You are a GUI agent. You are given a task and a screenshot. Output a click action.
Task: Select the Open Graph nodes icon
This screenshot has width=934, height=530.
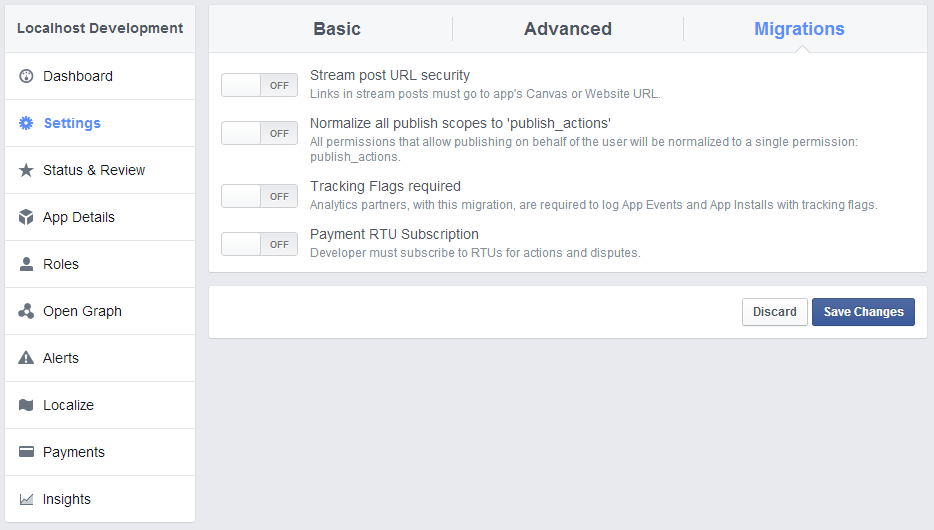(26, 311)
